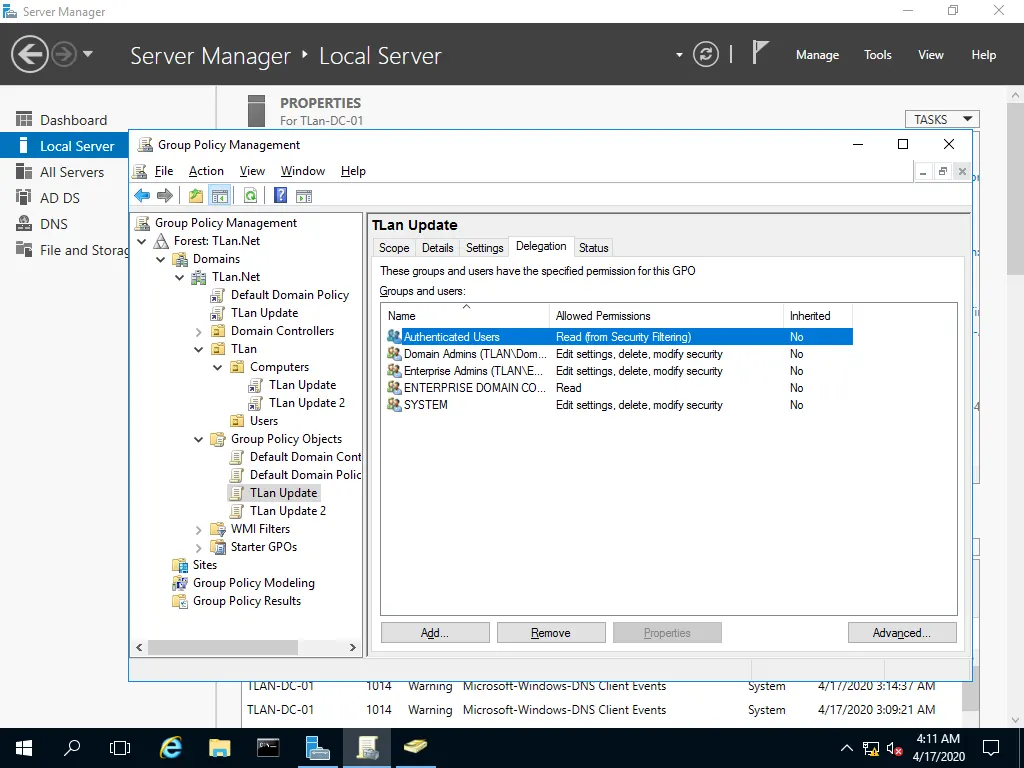Open Action Center notification icon

coord(991,748)
